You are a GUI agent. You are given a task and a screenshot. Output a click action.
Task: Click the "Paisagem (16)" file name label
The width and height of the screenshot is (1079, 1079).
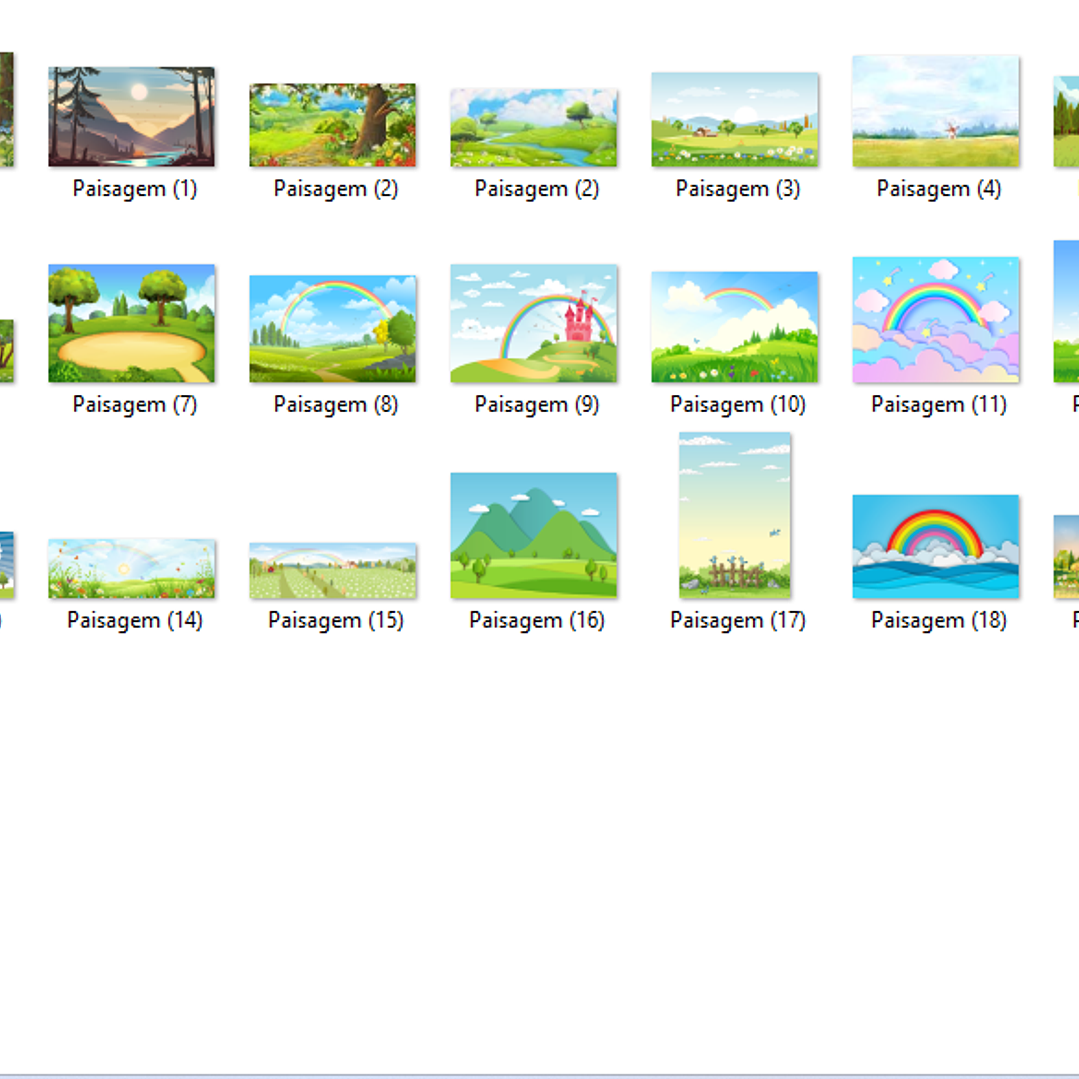(x=536, y=620)
